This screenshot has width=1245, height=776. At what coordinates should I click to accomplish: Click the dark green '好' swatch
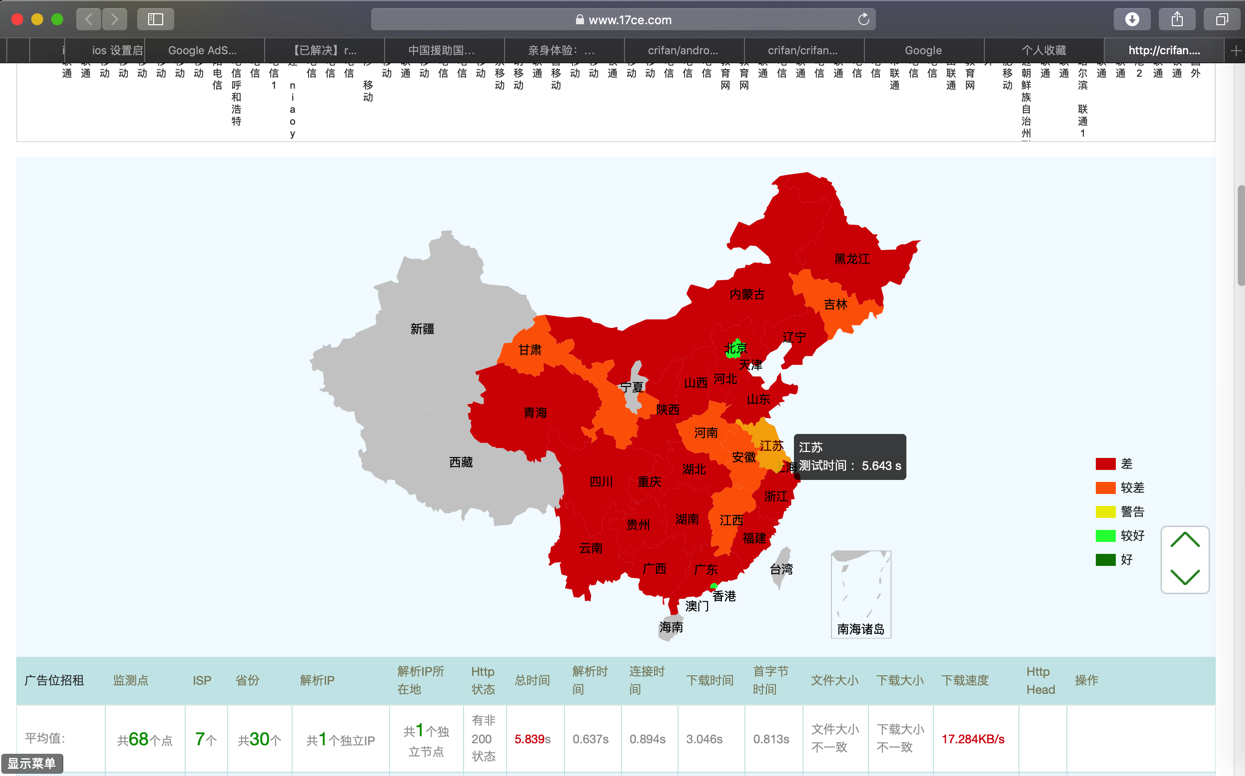pyautogui.click(x=1105, y=560)
